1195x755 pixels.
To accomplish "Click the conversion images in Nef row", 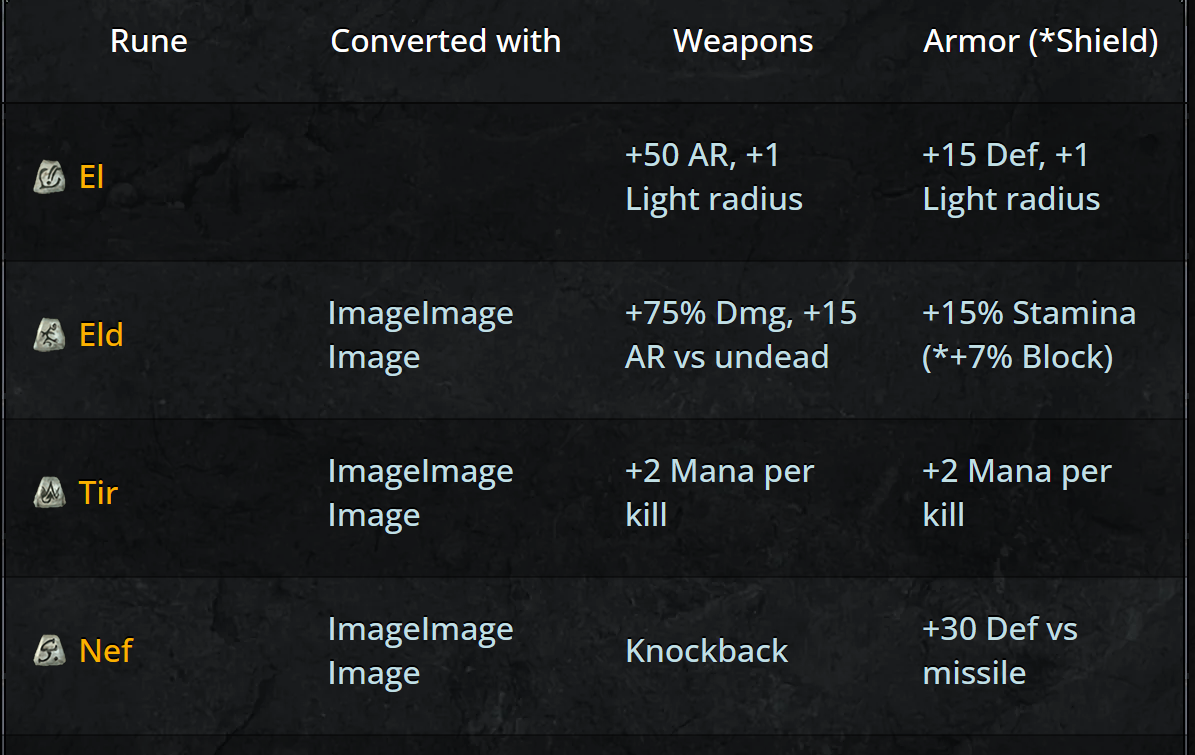I will coord(420,651).
